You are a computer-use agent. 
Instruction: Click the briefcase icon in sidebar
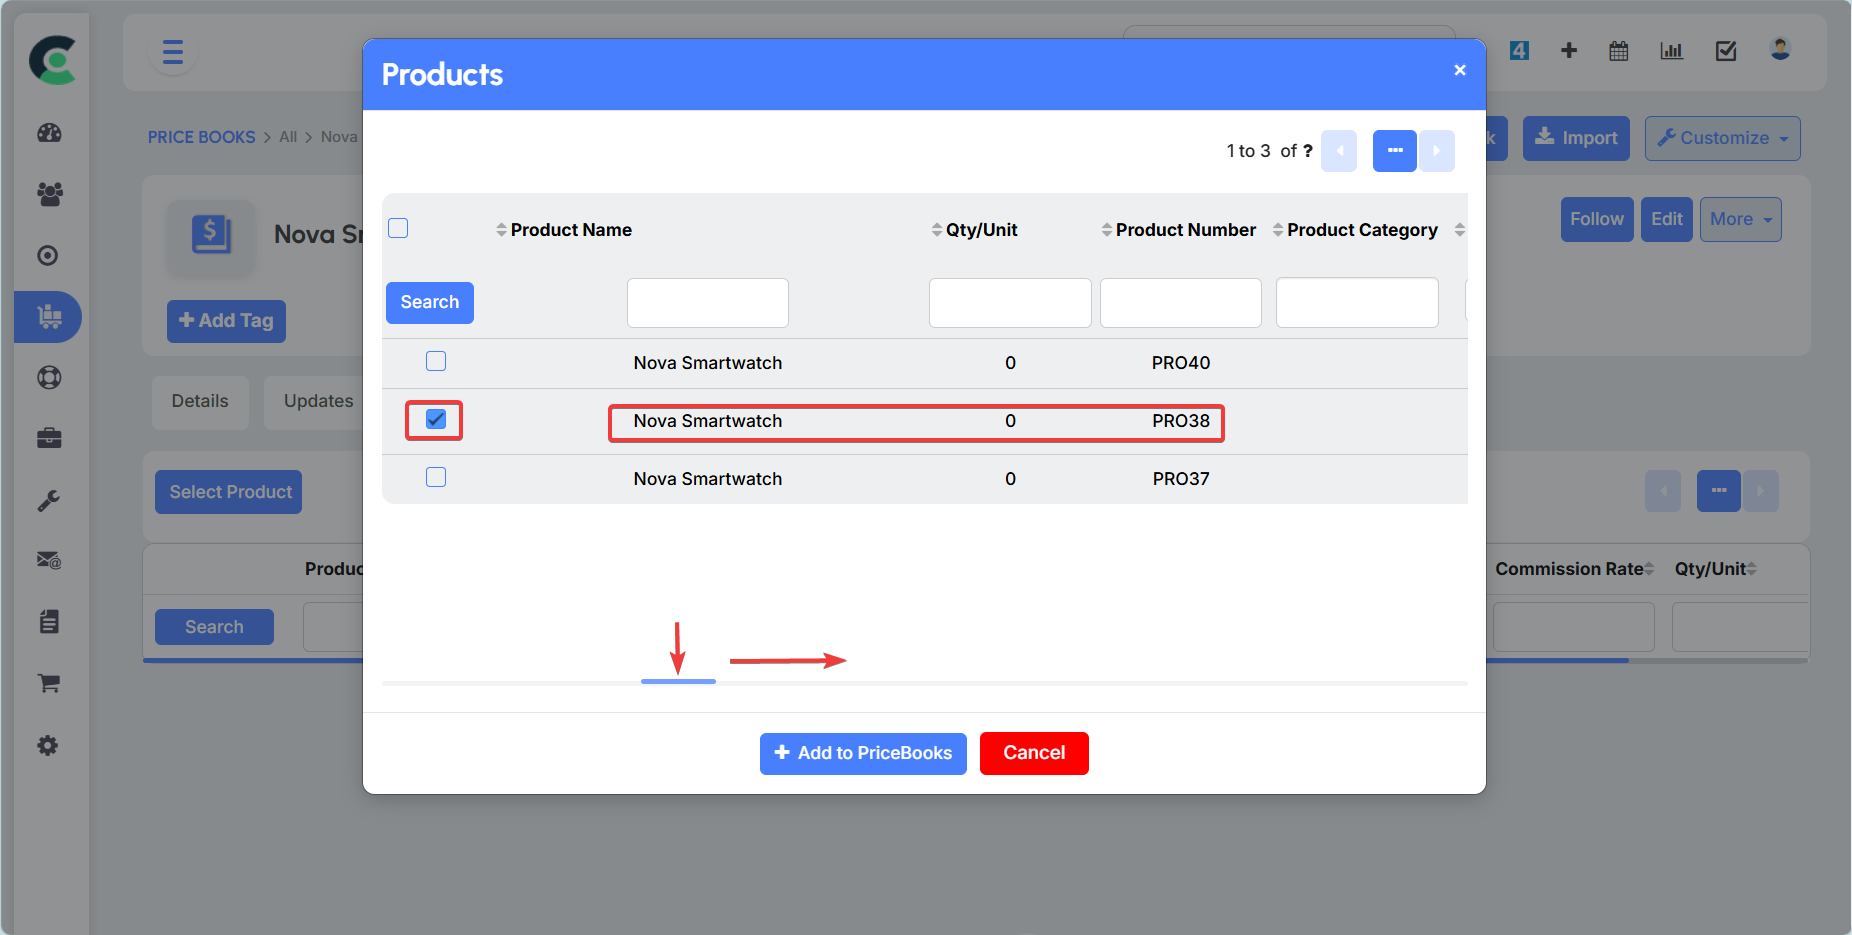click(49, 438)
